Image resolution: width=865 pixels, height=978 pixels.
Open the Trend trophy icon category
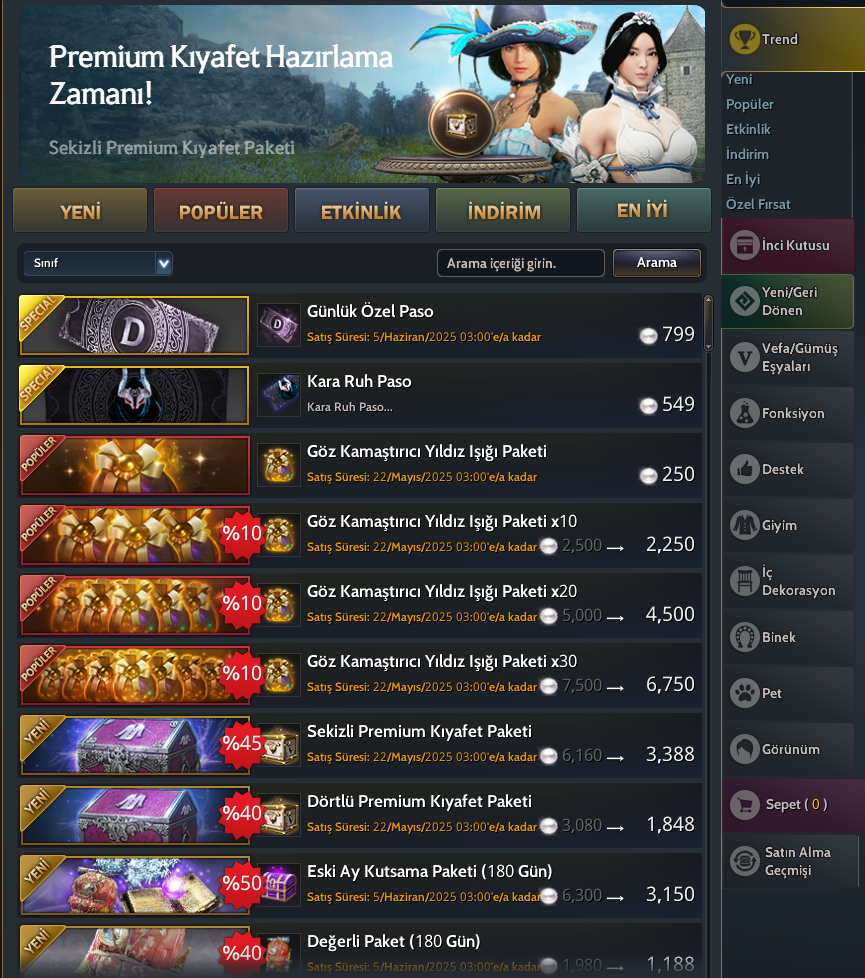[744, 39]
